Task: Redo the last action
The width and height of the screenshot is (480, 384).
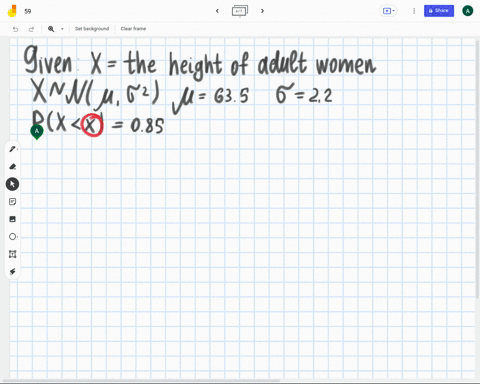Action: 31,29
